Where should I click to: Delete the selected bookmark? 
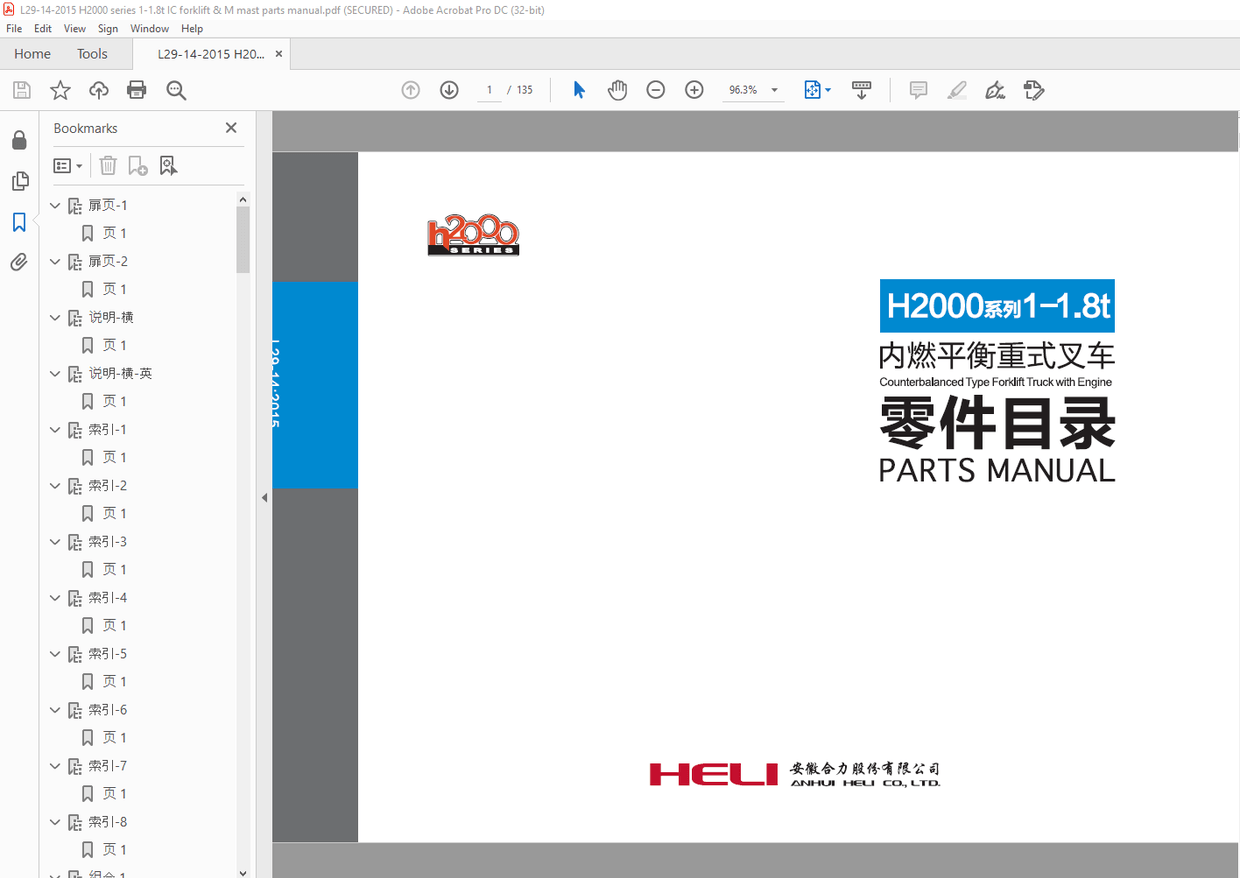click(x=108, y=165)
